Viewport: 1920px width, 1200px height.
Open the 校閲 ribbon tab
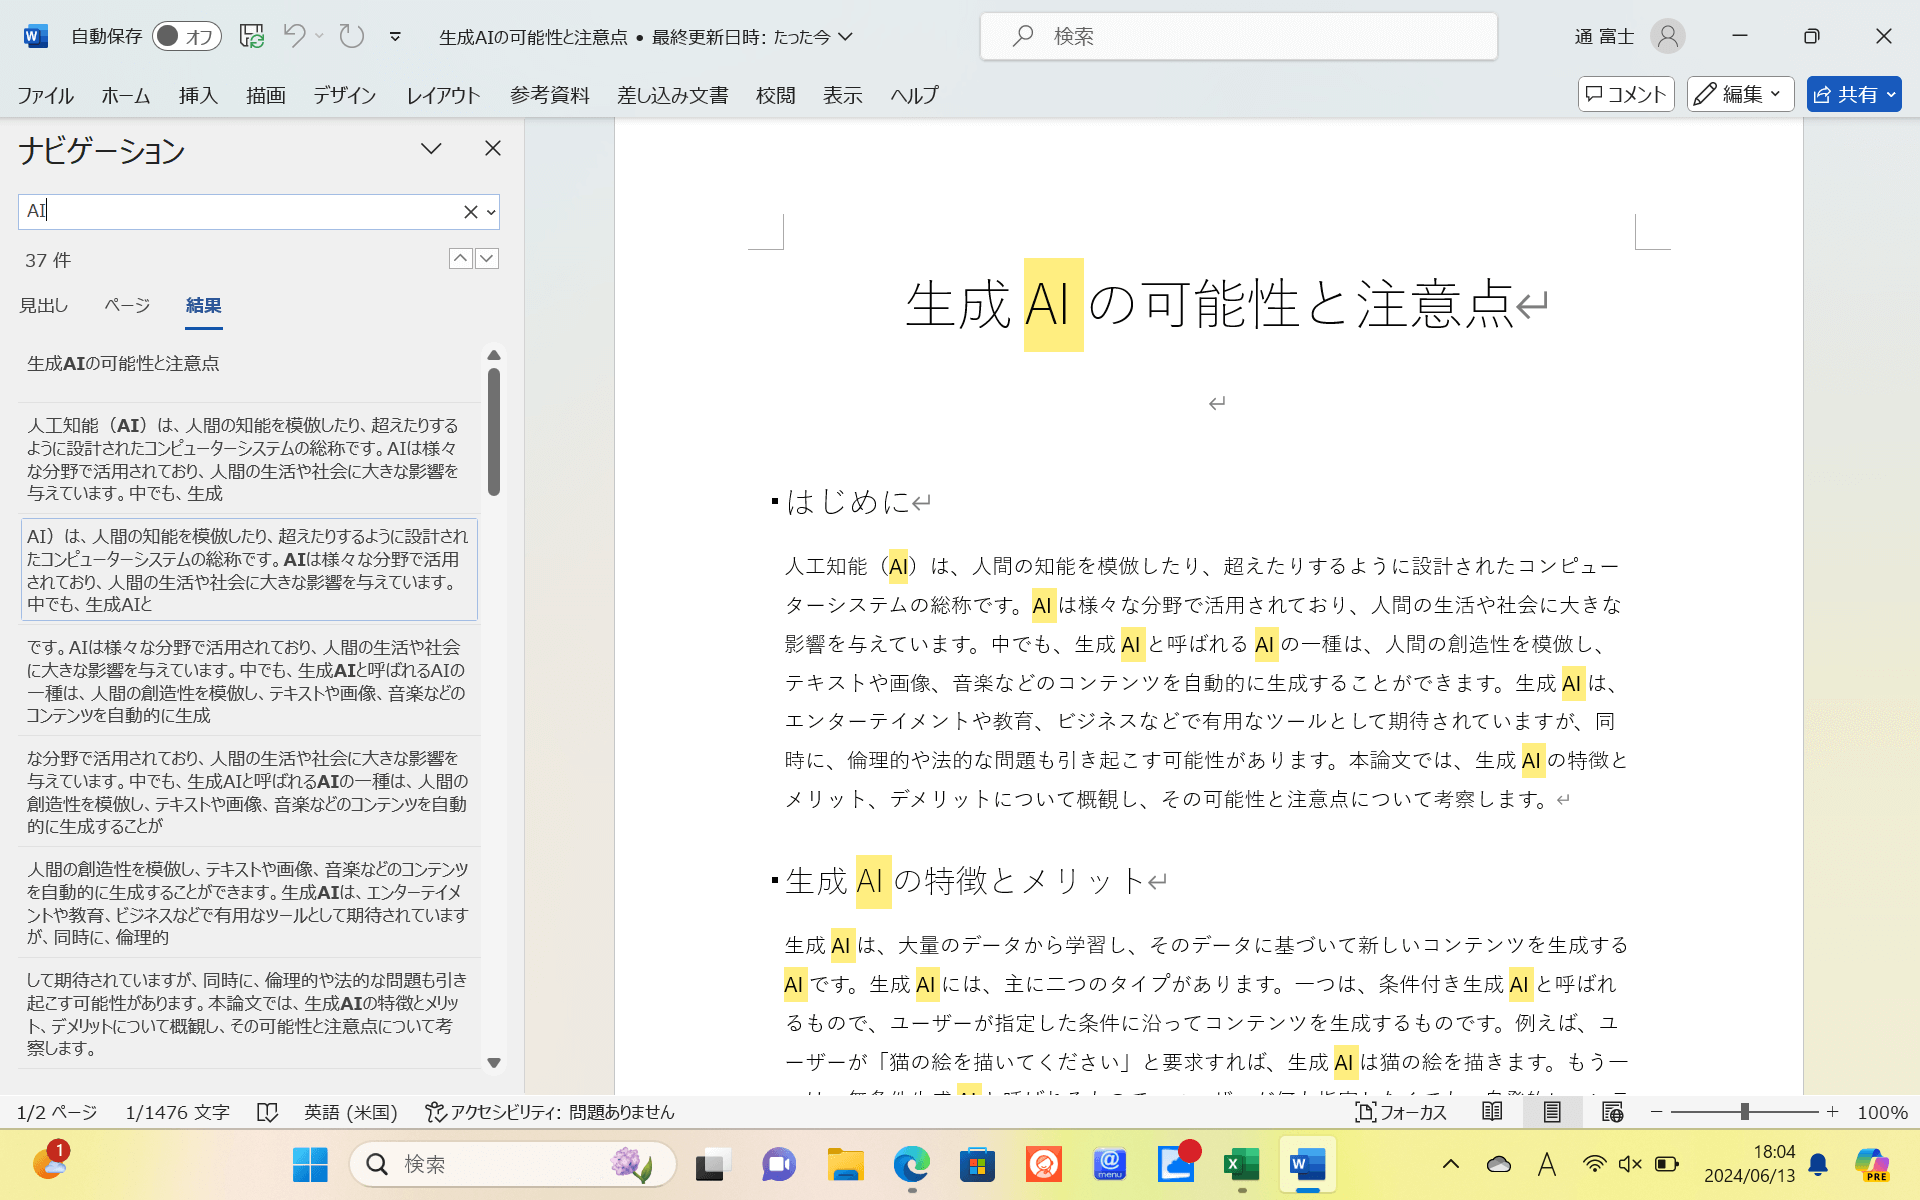(774, 95)
